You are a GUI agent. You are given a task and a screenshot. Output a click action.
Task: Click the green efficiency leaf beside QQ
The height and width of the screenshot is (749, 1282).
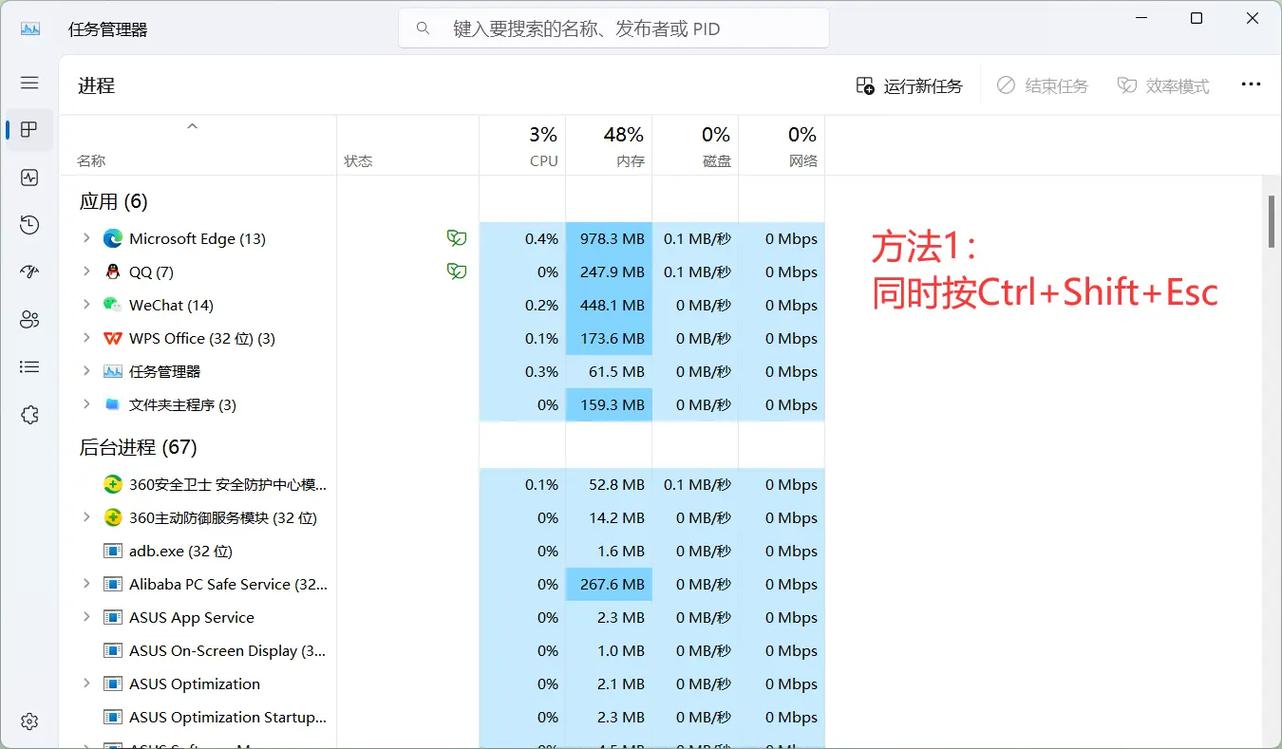(457, 271)
